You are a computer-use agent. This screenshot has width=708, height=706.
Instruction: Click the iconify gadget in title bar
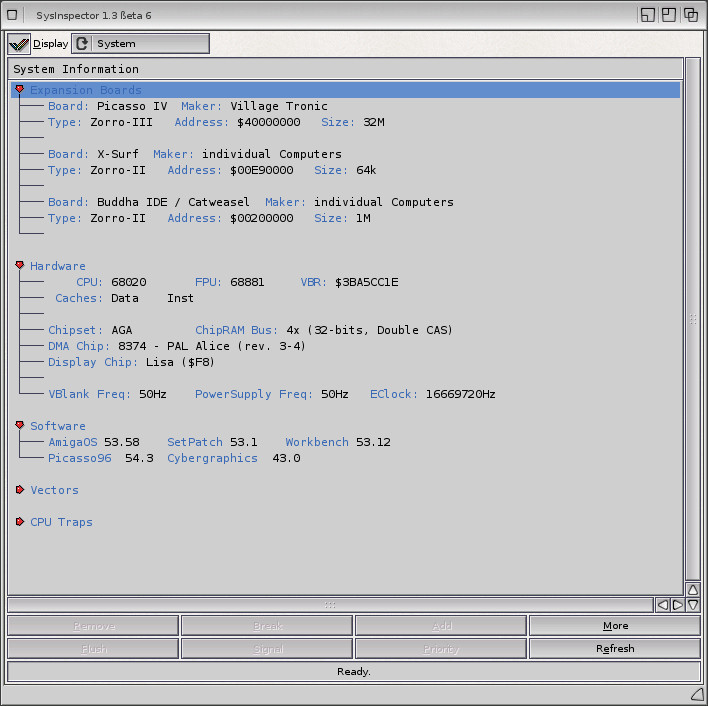click(x=647, y=15)
